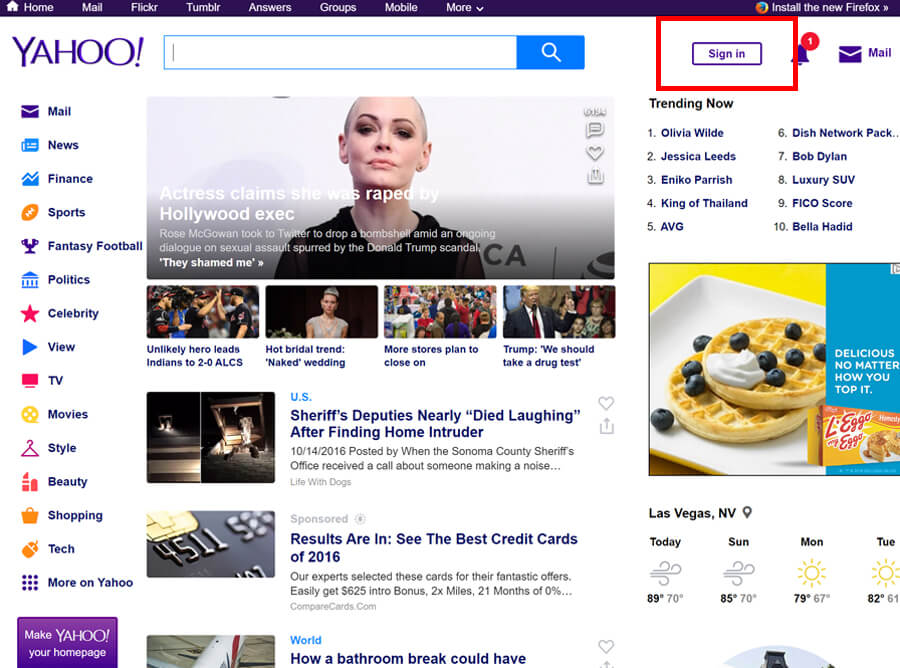Share the Sheriff's Deputies article
900x668 pixels.
click(607, 426)
